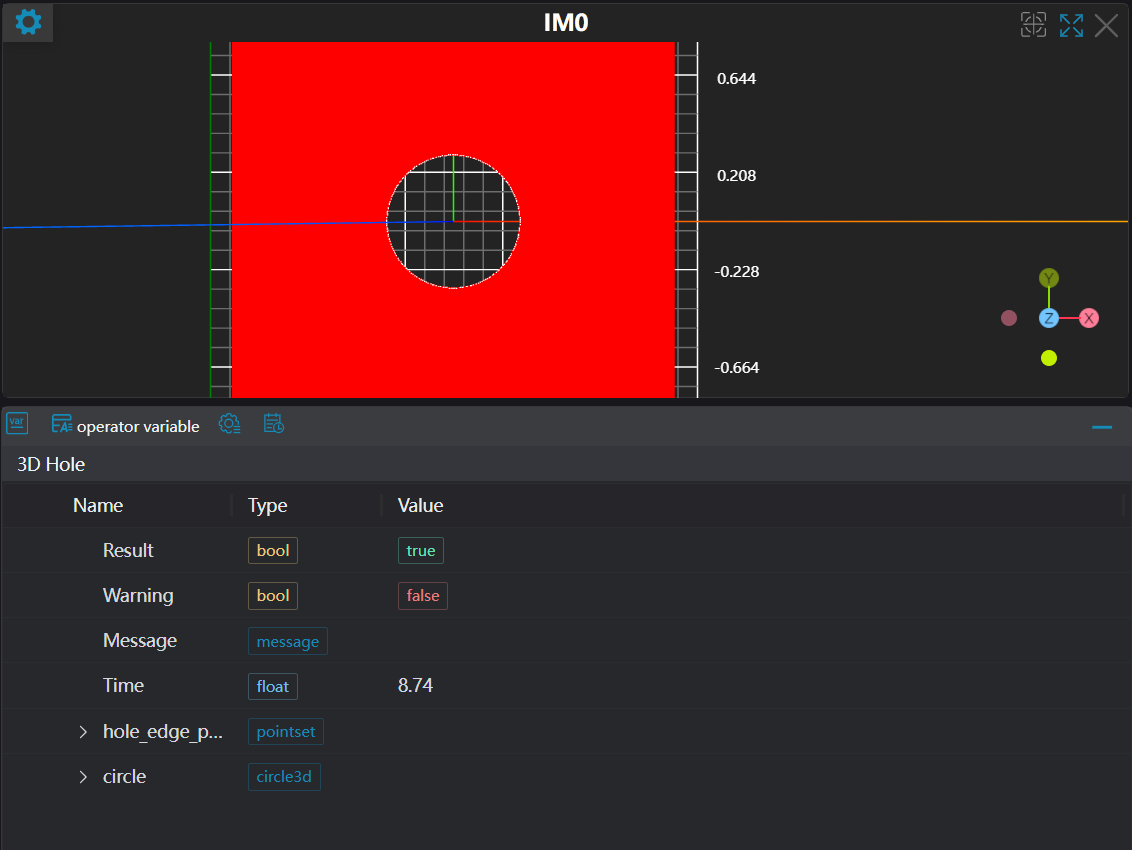Expand the circle row

tap(83, 777)
